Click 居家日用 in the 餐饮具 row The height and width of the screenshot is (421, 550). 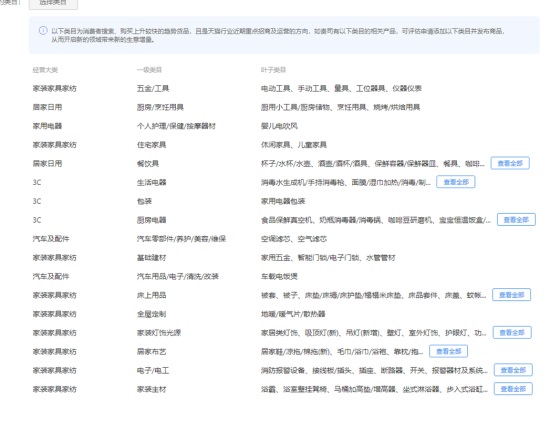click(47, 163)
